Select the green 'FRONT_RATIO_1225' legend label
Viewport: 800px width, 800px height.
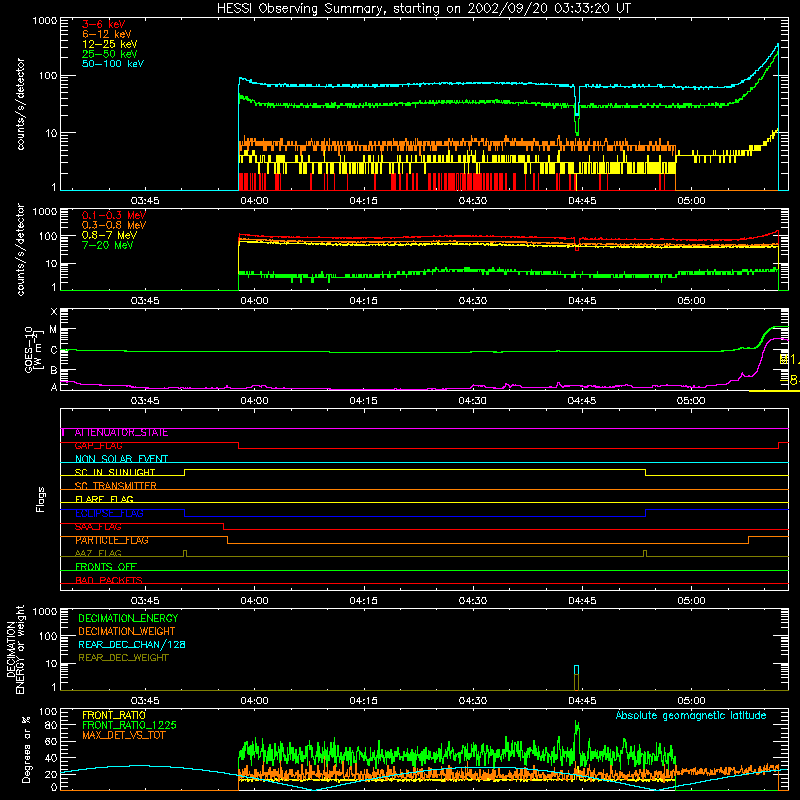click(129, 725)
